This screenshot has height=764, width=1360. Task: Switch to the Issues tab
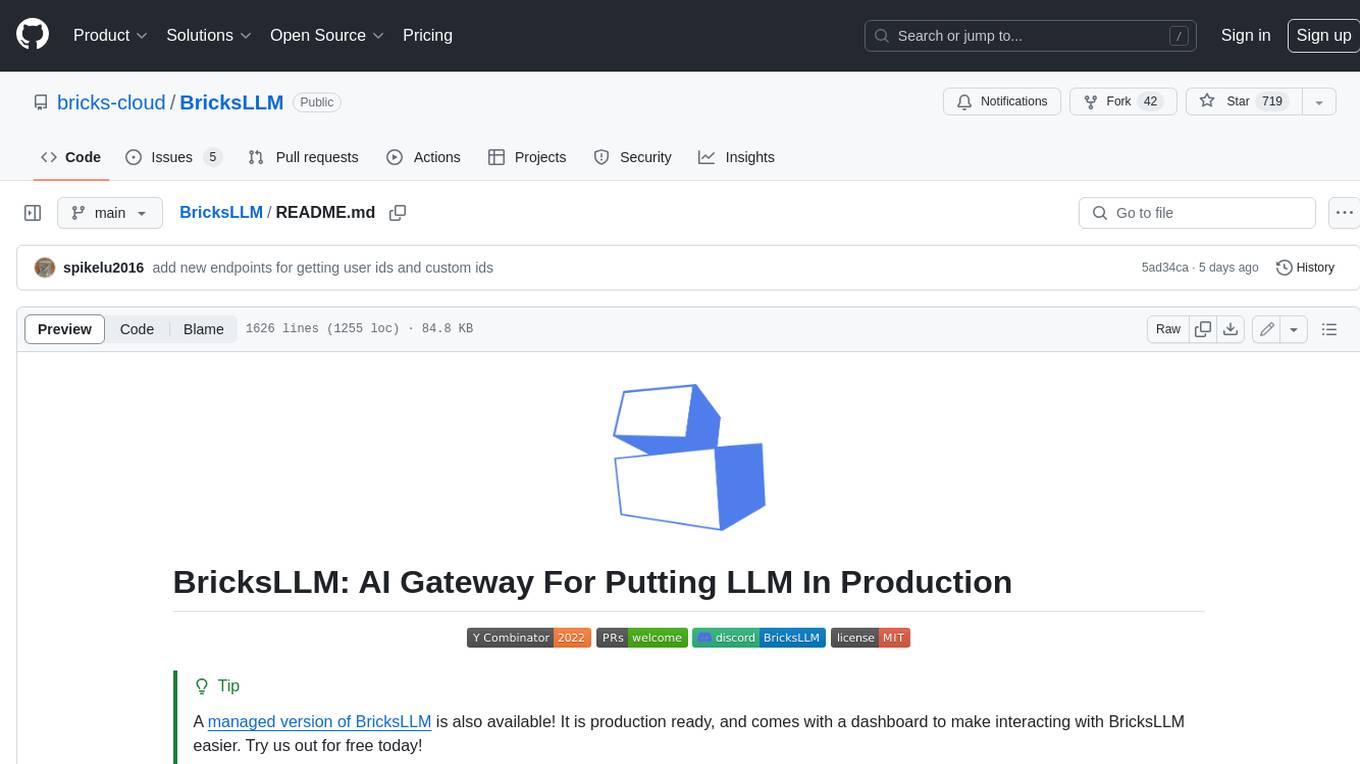[172, 157]
